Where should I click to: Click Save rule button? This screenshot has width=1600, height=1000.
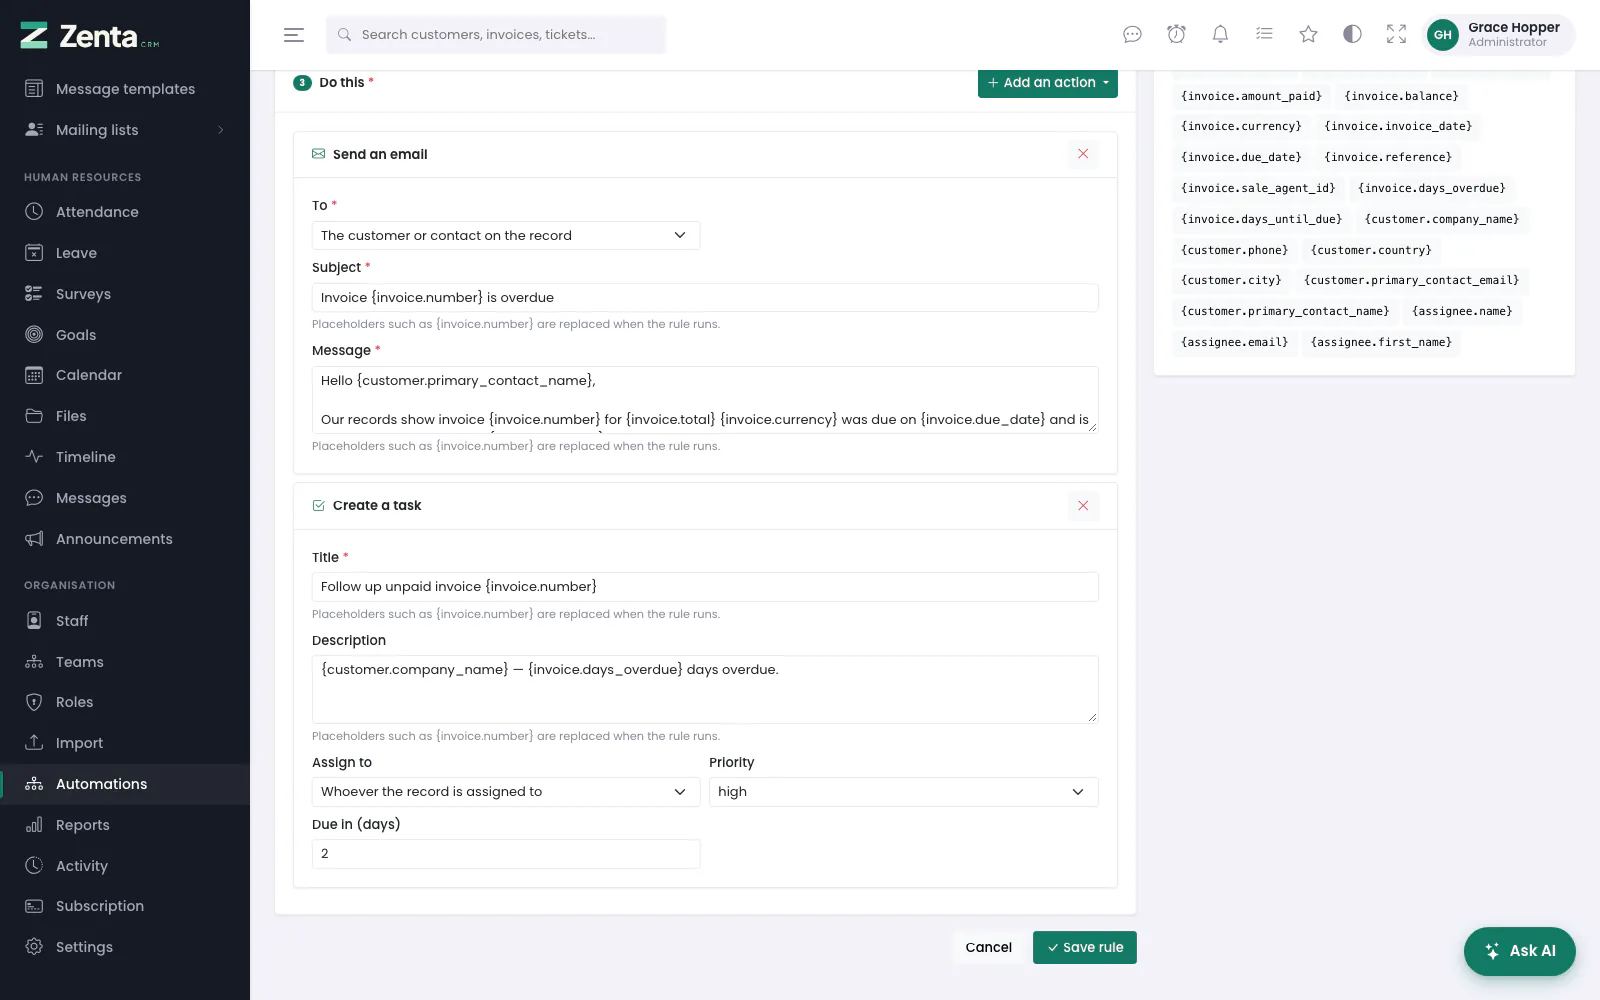coord(1084,948)
